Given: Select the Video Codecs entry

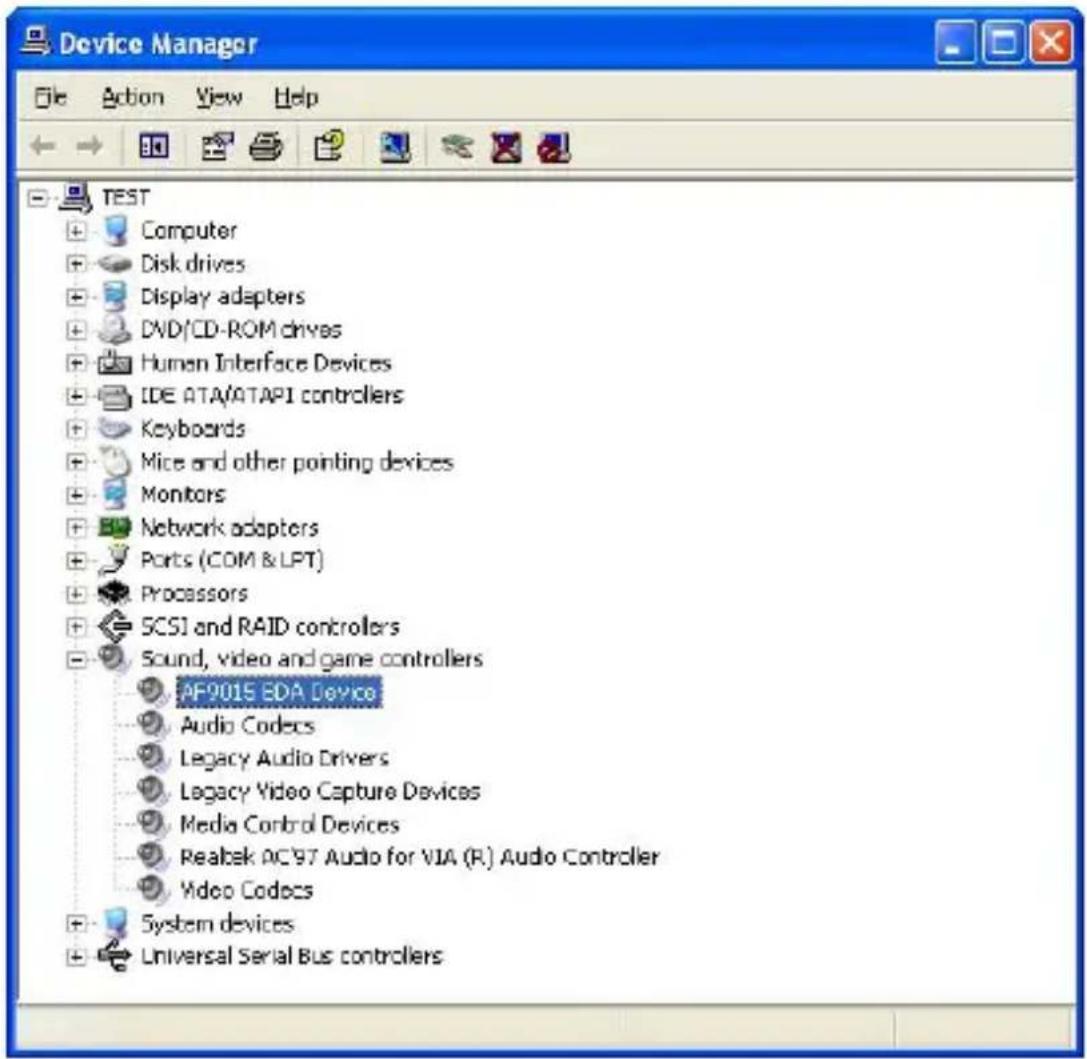Looking at the screenshot, I should [x=246, y=890].
